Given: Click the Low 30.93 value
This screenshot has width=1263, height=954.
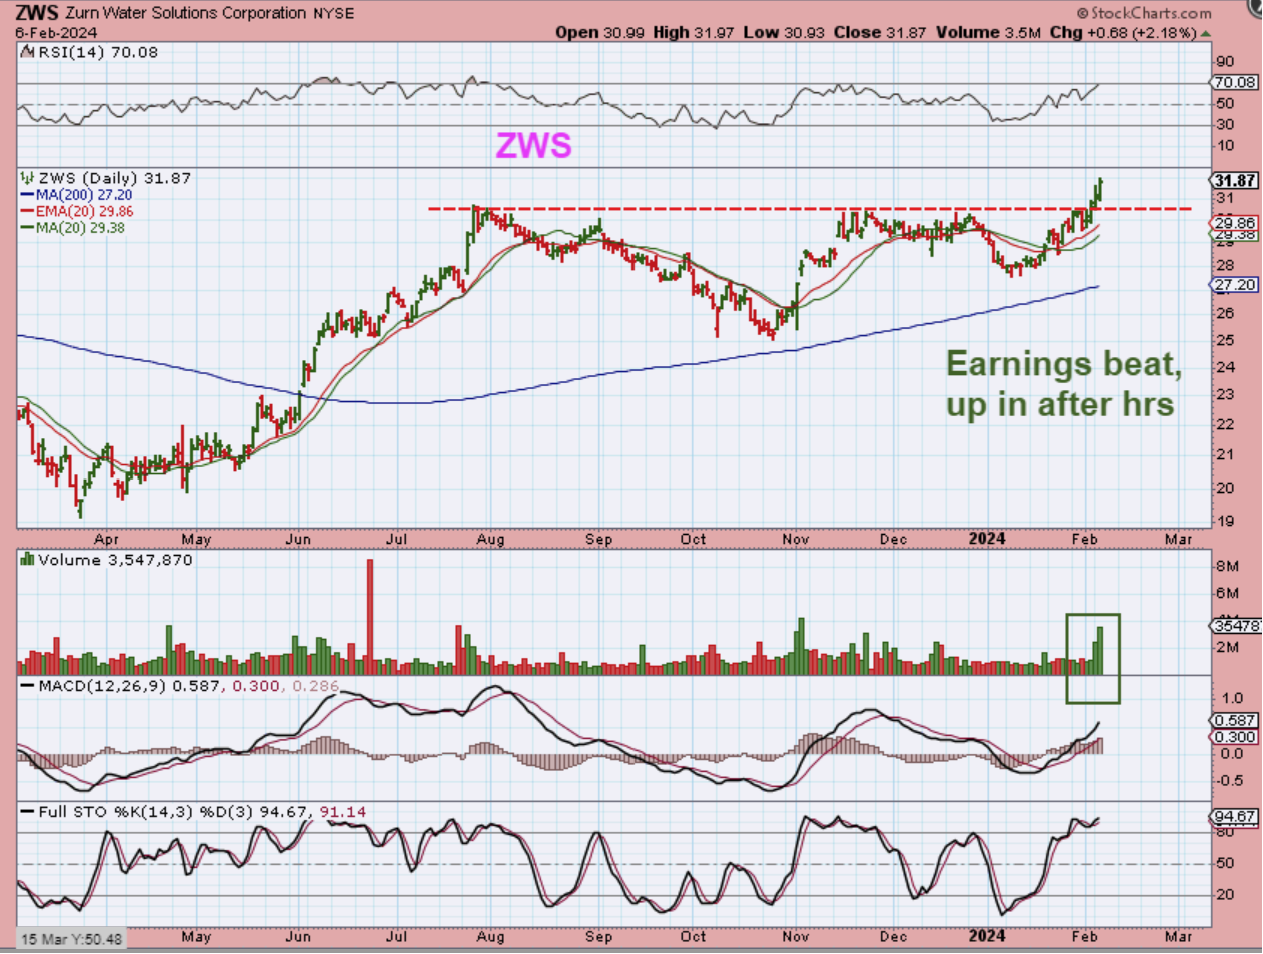Looking at the screenshot, I should [784, 32].
